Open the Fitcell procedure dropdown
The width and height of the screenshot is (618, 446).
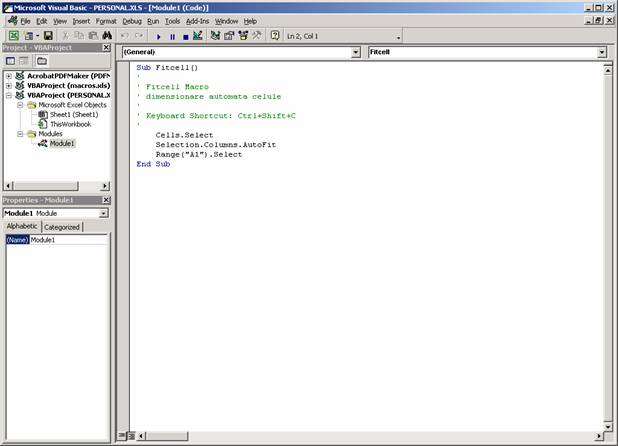[x=601, y=51]
